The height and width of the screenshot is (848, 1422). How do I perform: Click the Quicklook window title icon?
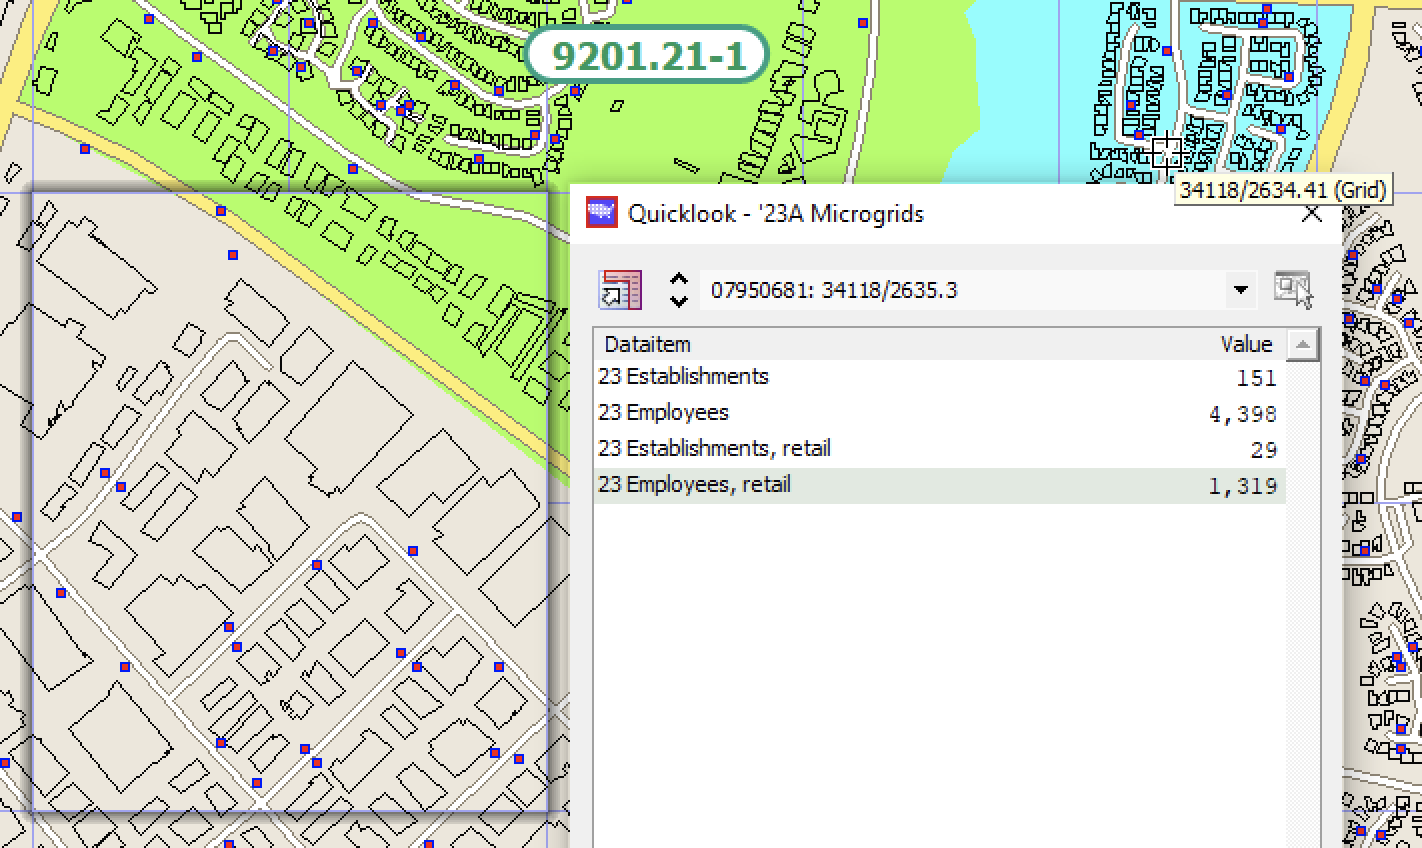pyautogui.click(x=602, y=213)
